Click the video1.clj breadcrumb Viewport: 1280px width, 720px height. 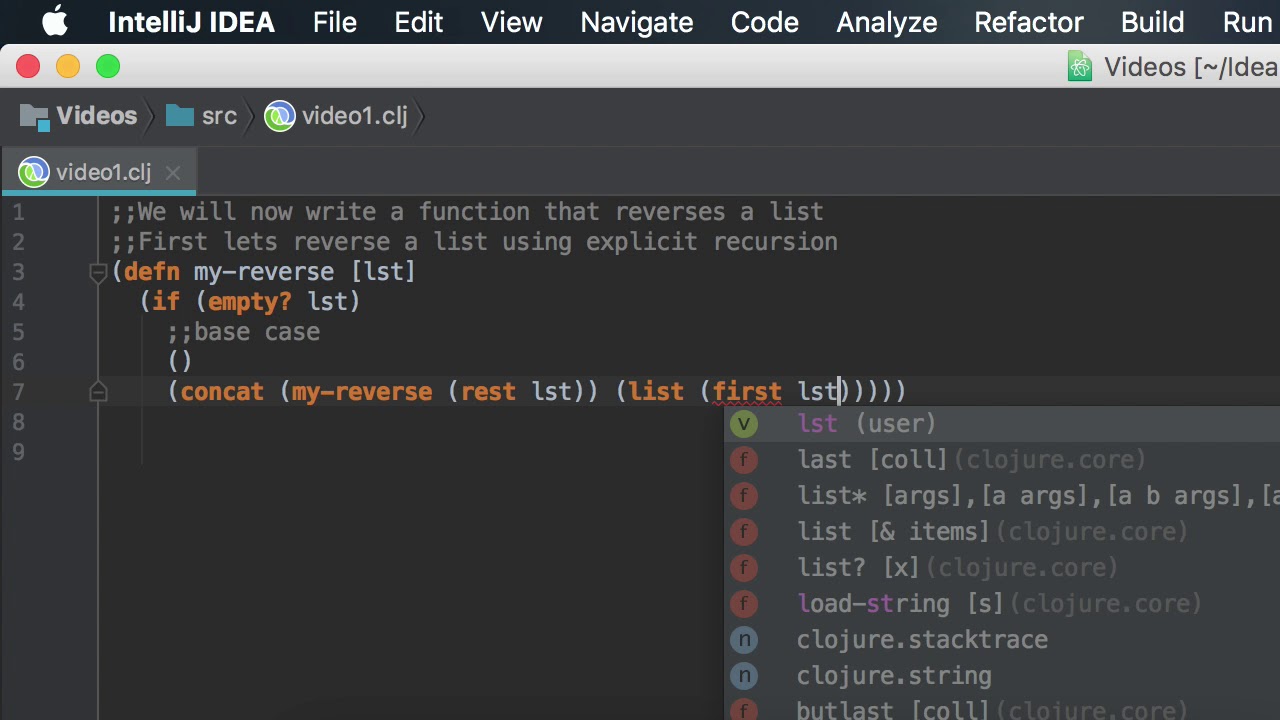(x=355, y=116)
